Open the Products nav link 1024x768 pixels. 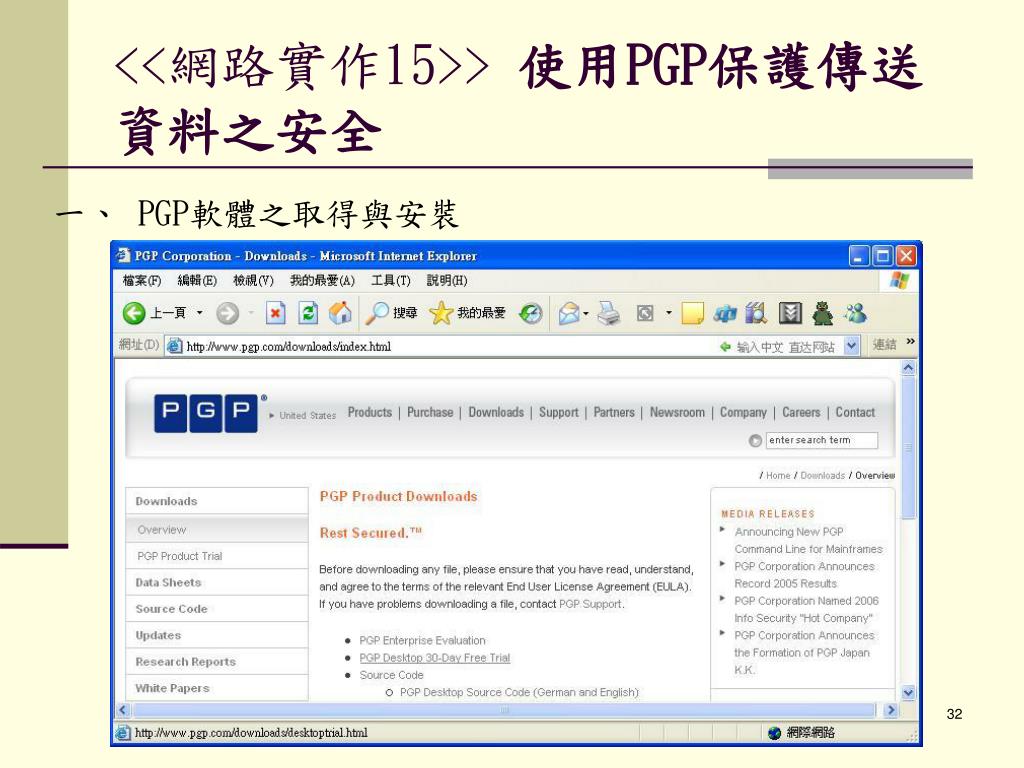(370, 413)
